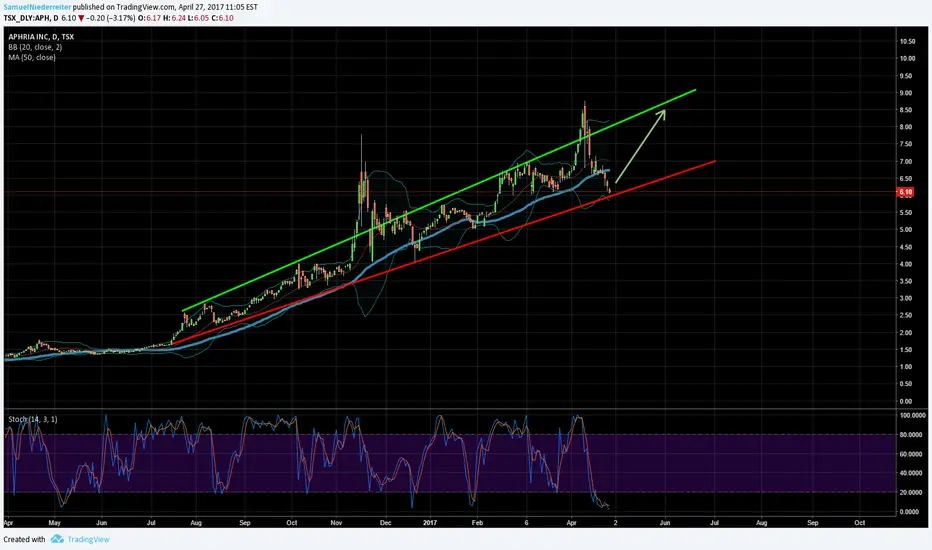Select the TSX_DLY:APH, D symbol text

tap(31, 18)
